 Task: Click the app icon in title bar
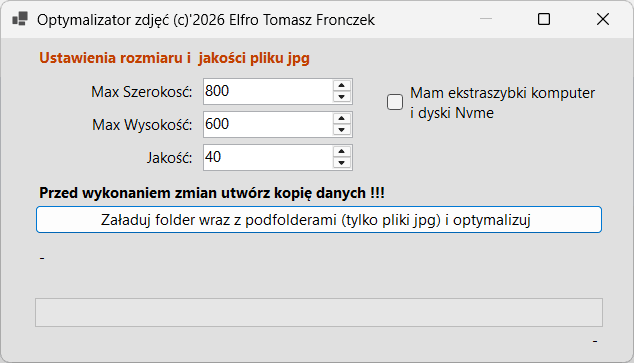[20, 19]
